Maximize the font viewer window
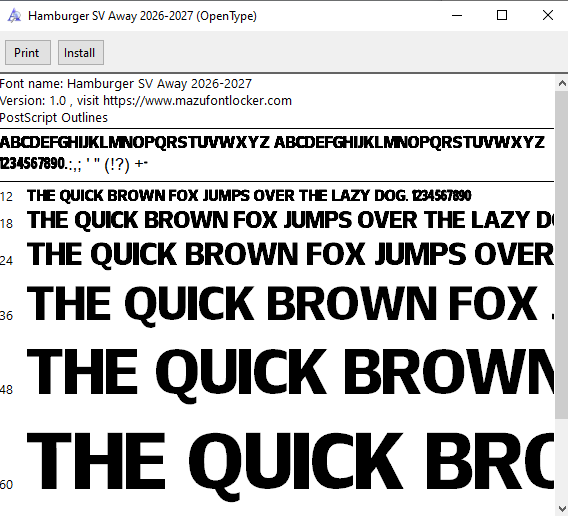Screen dimensions: 568x516 [x=502, y=16]
